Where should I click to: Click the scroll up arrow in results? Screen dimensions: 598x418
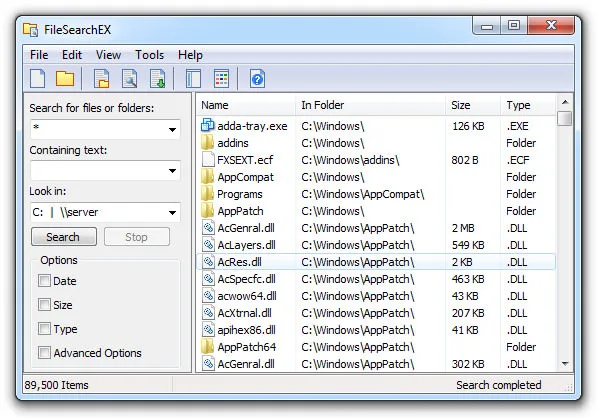click(x=565, y=102)
